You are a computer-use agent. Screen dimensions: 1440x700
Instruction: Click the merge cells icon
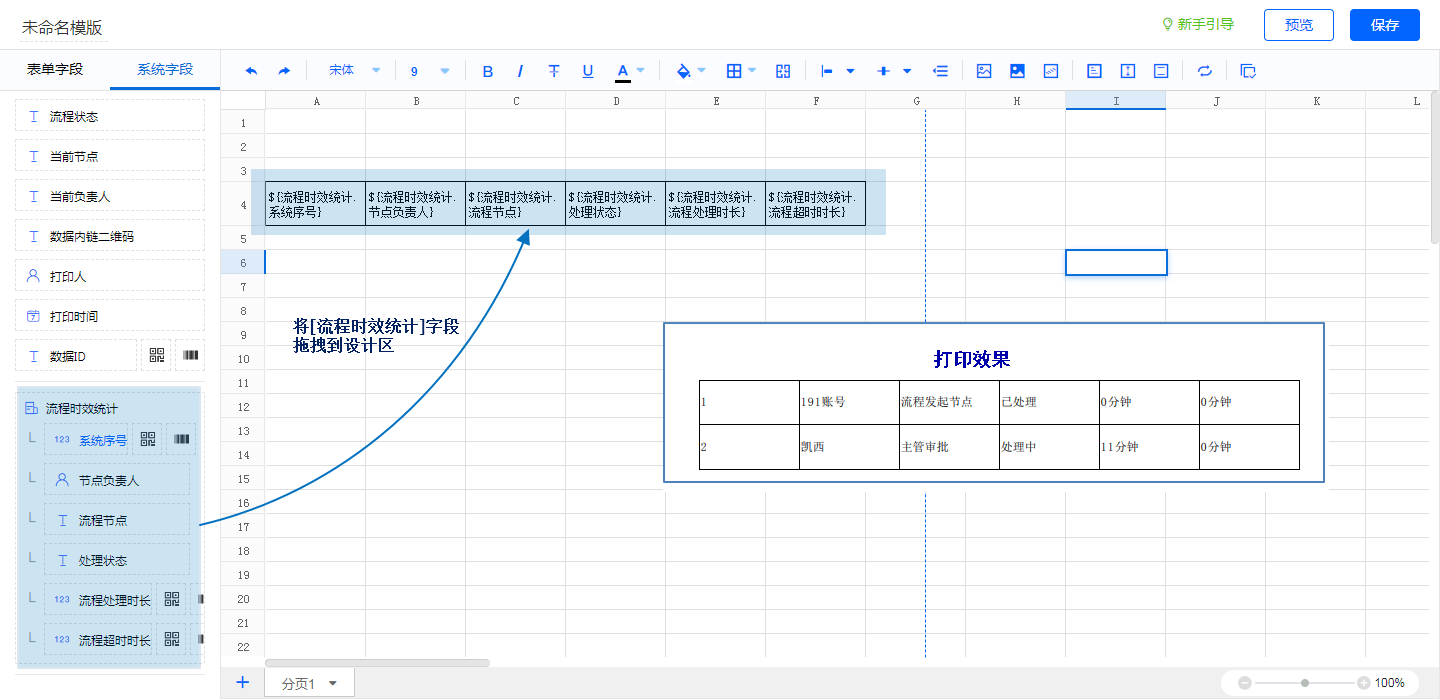(783, 71)
